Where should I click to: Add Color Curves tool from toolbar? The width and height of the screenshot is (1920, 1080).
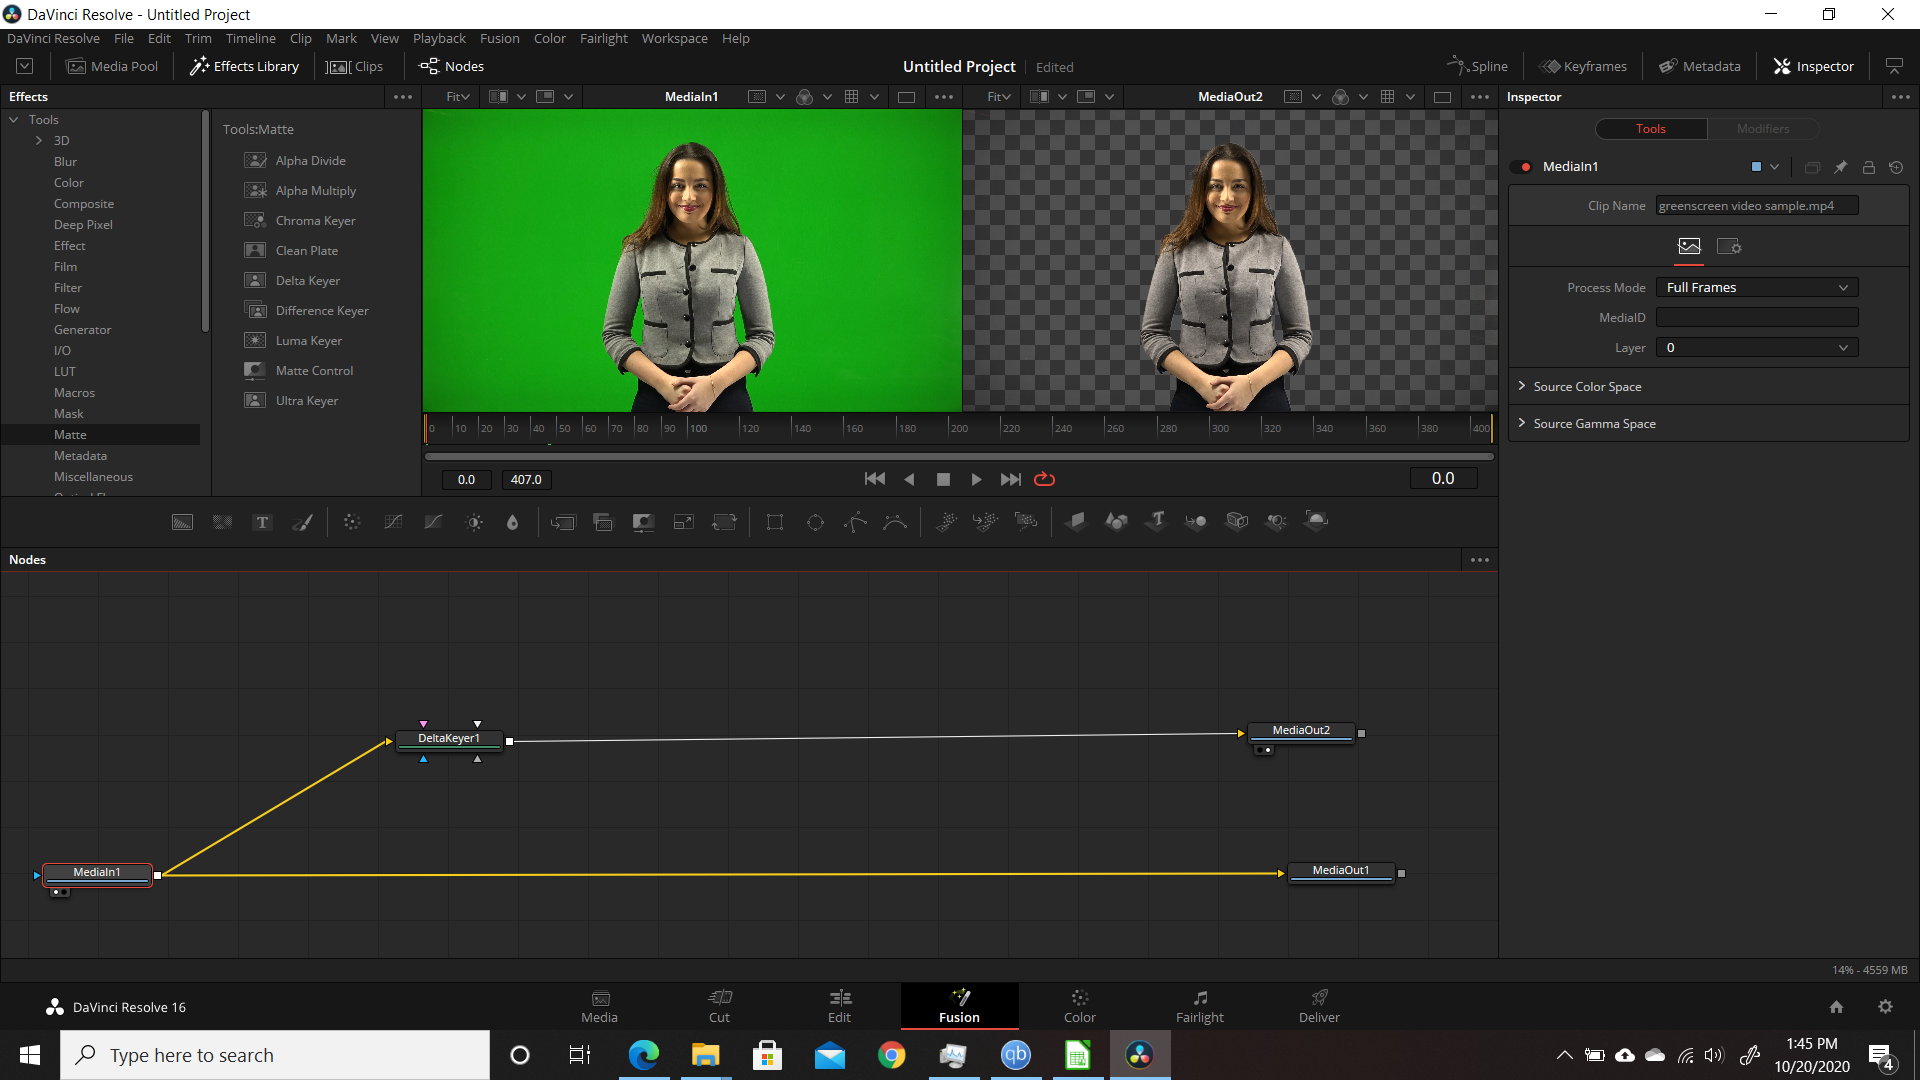[x=393, y=522]
